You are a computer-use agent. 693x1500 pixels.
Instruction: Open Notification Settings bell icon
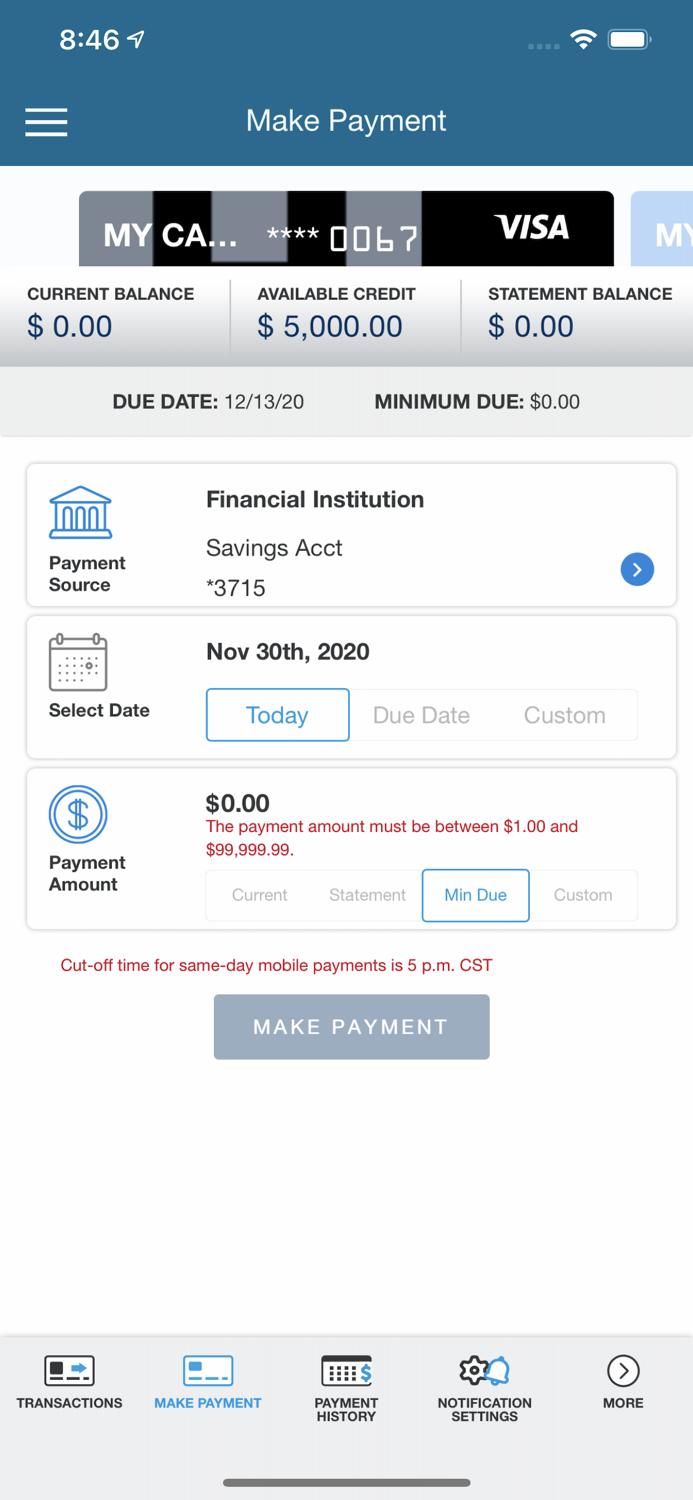point(484,1371)
